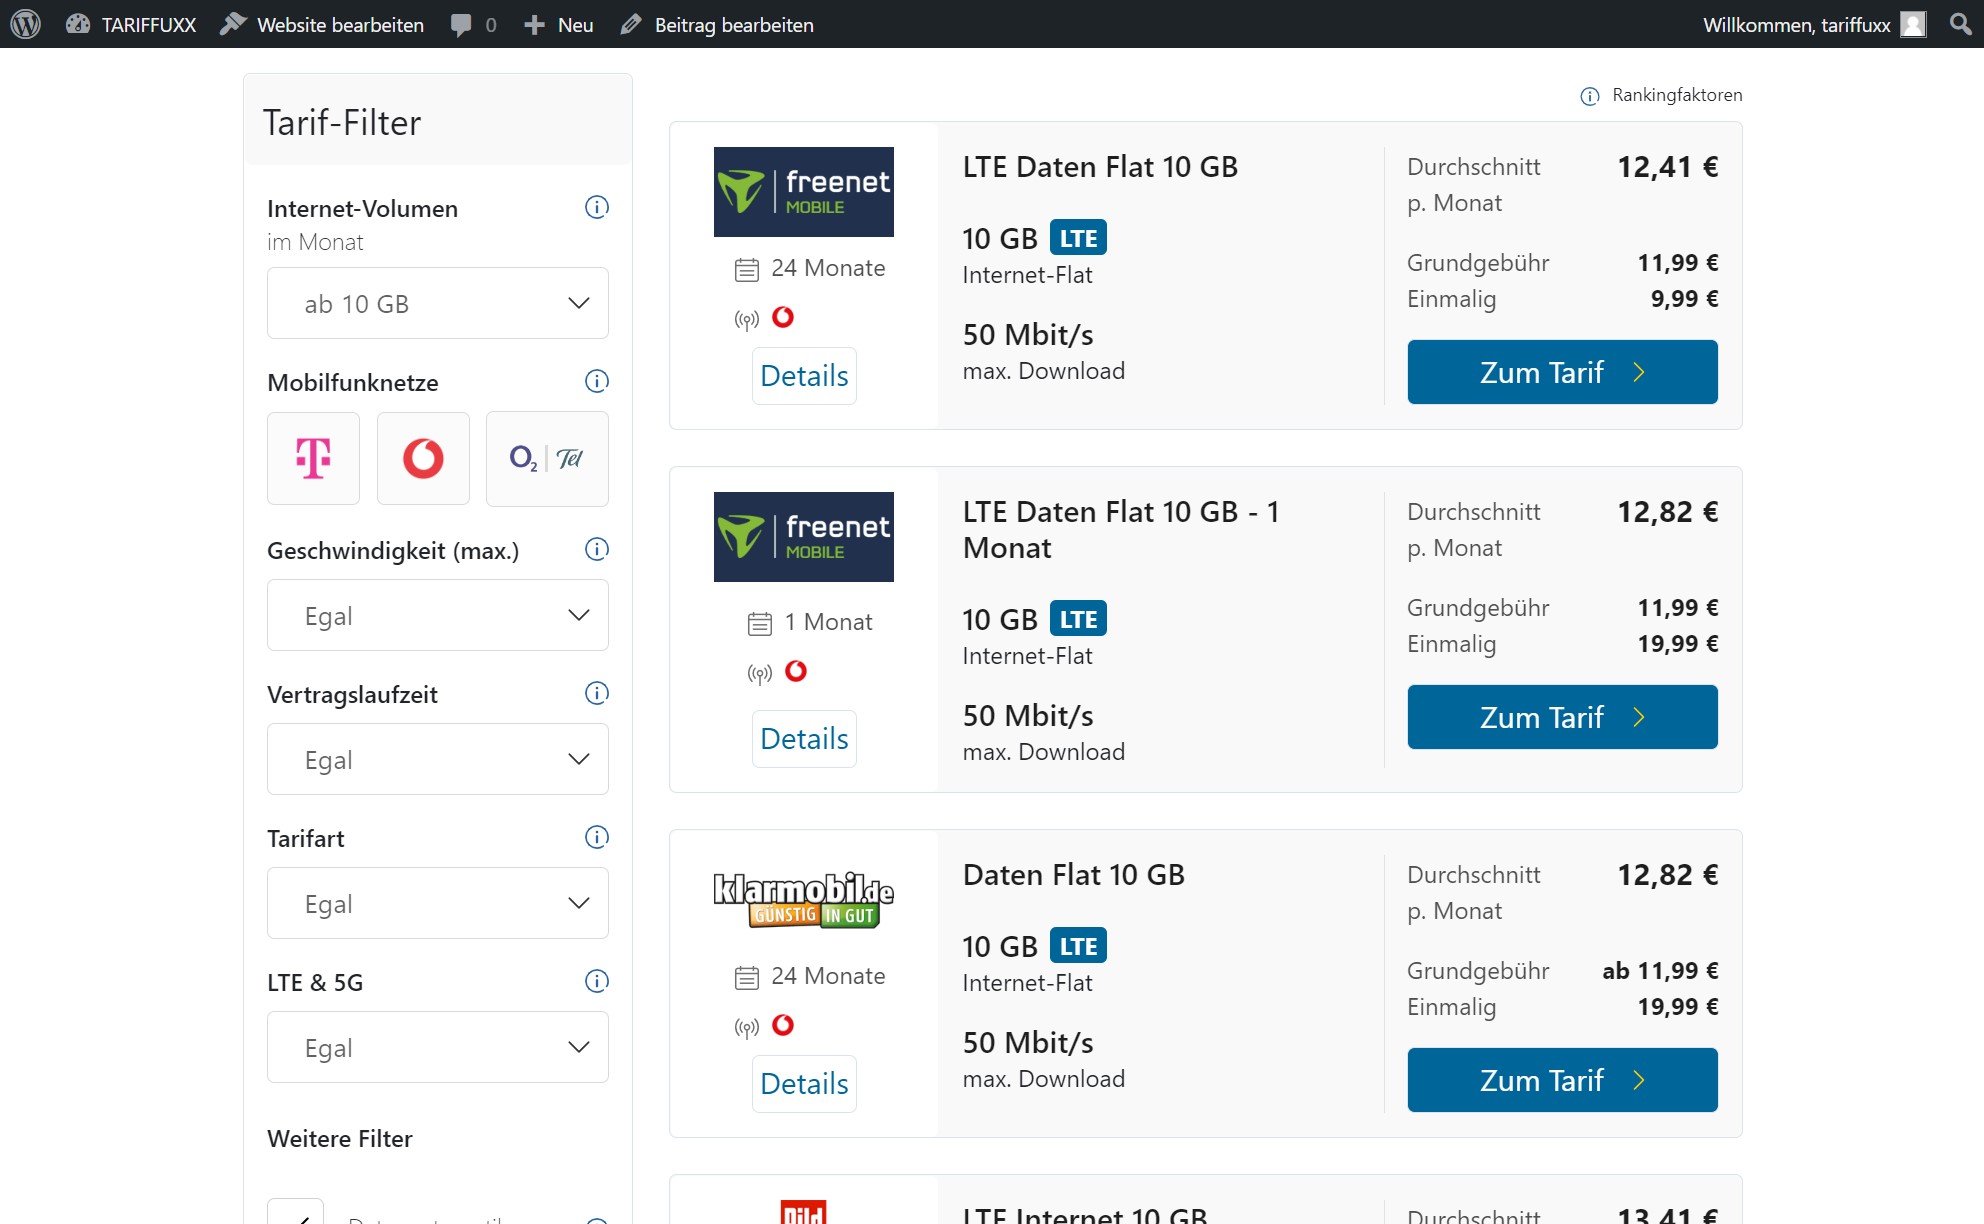The height and width of the screenshot is (1224, 1984).
Task: Open the comments bubble in admin bar
Action: coord(473,24)
